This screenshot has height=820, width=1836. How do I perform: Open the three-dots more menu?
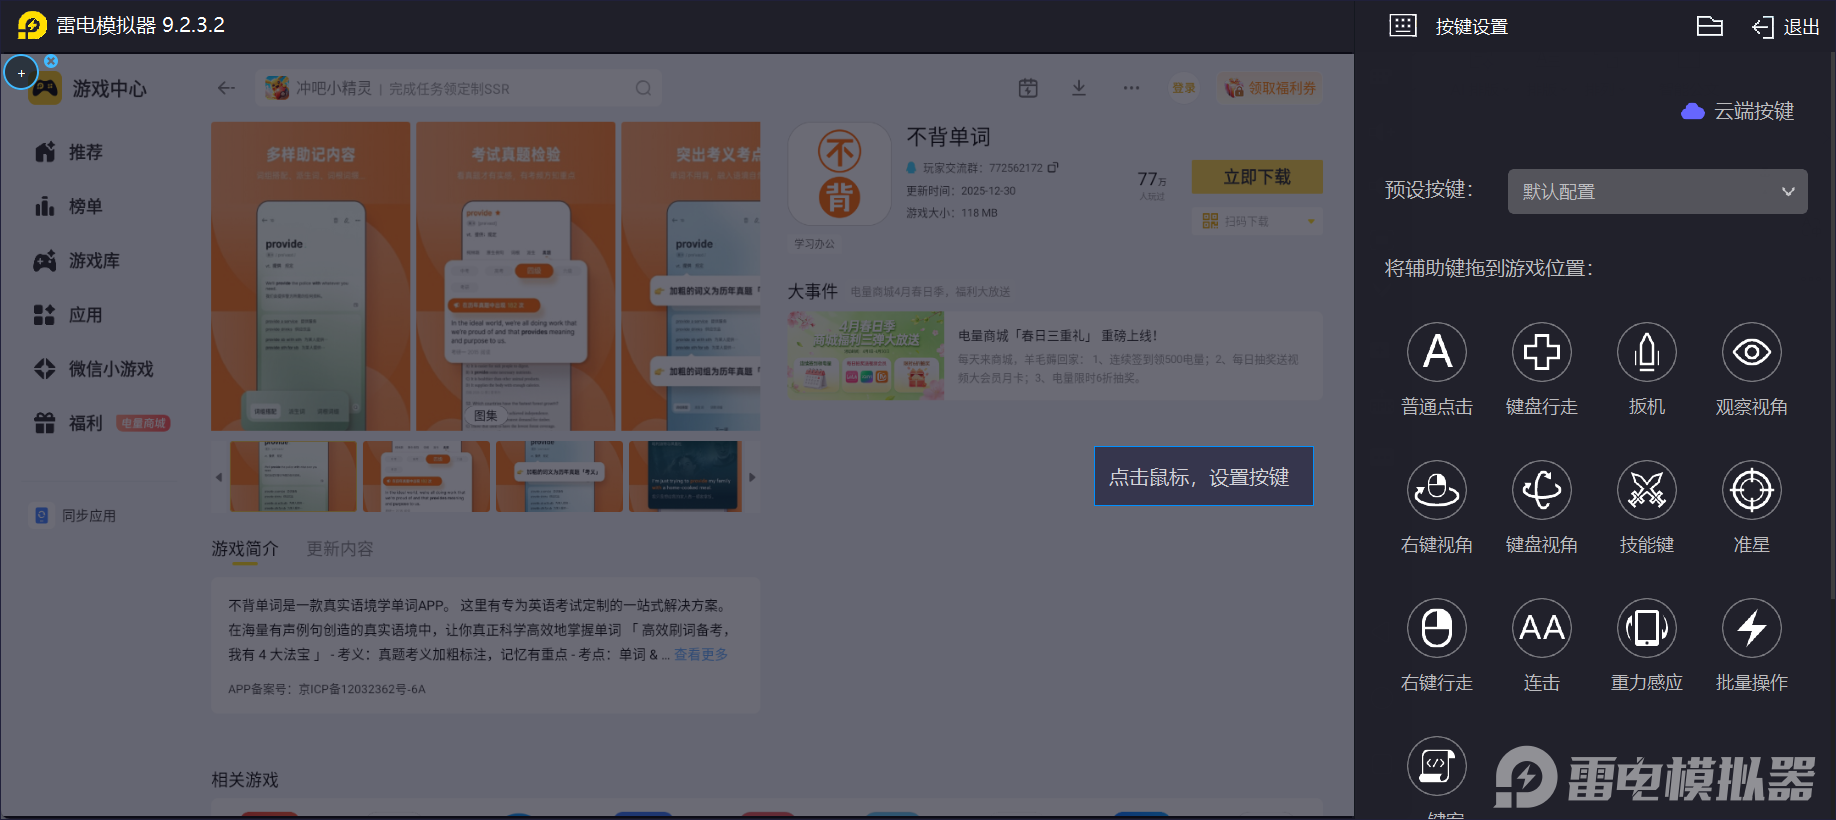click(x=1131, y=88)
